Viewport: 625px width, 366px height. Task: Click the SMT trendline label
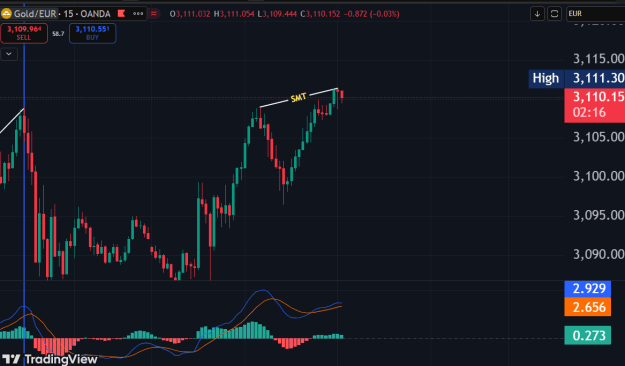[x=298, y=98]
